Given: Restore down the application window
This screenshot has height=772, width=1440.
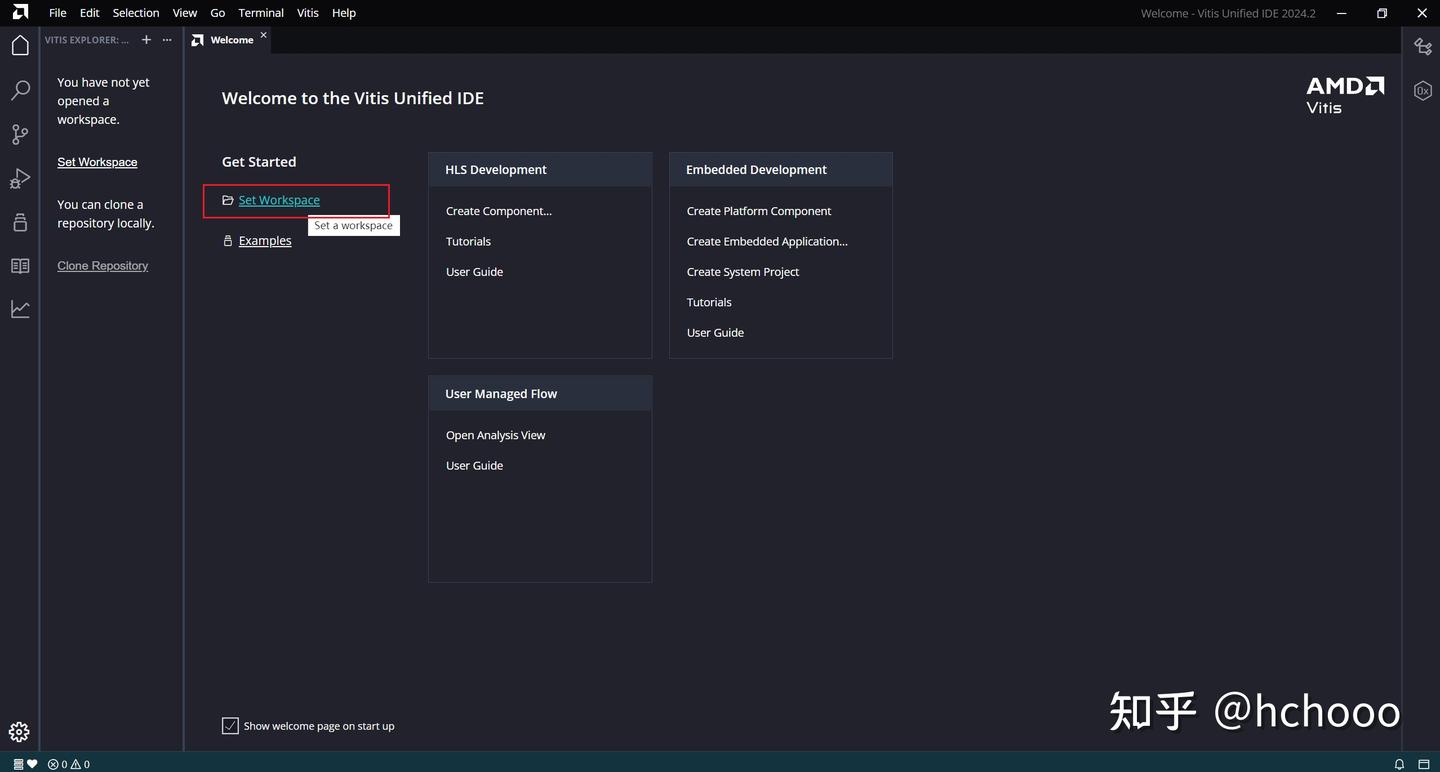Looking at the screenshot, I should pos(1382,13).
